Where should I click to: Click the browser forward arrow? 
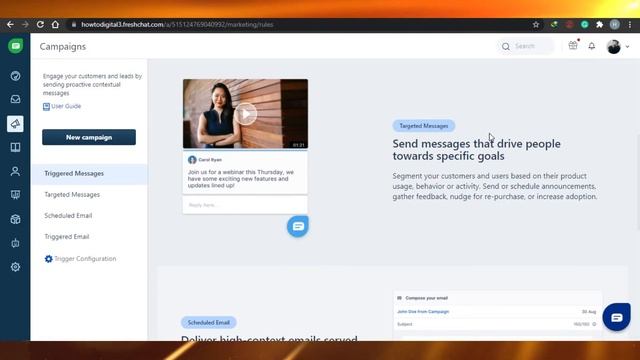pyautogui.click(x=25, y=24)
